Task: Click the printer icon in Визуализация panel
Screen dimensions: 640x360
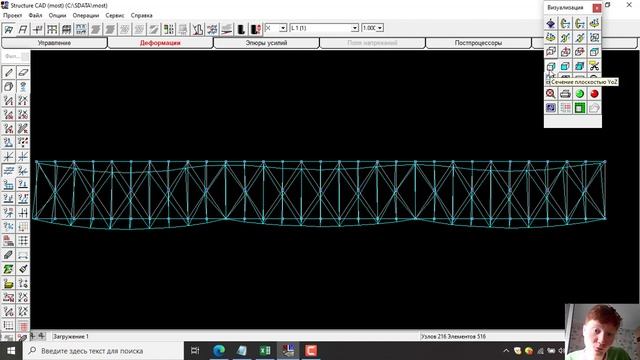Action: click(565, 93)
